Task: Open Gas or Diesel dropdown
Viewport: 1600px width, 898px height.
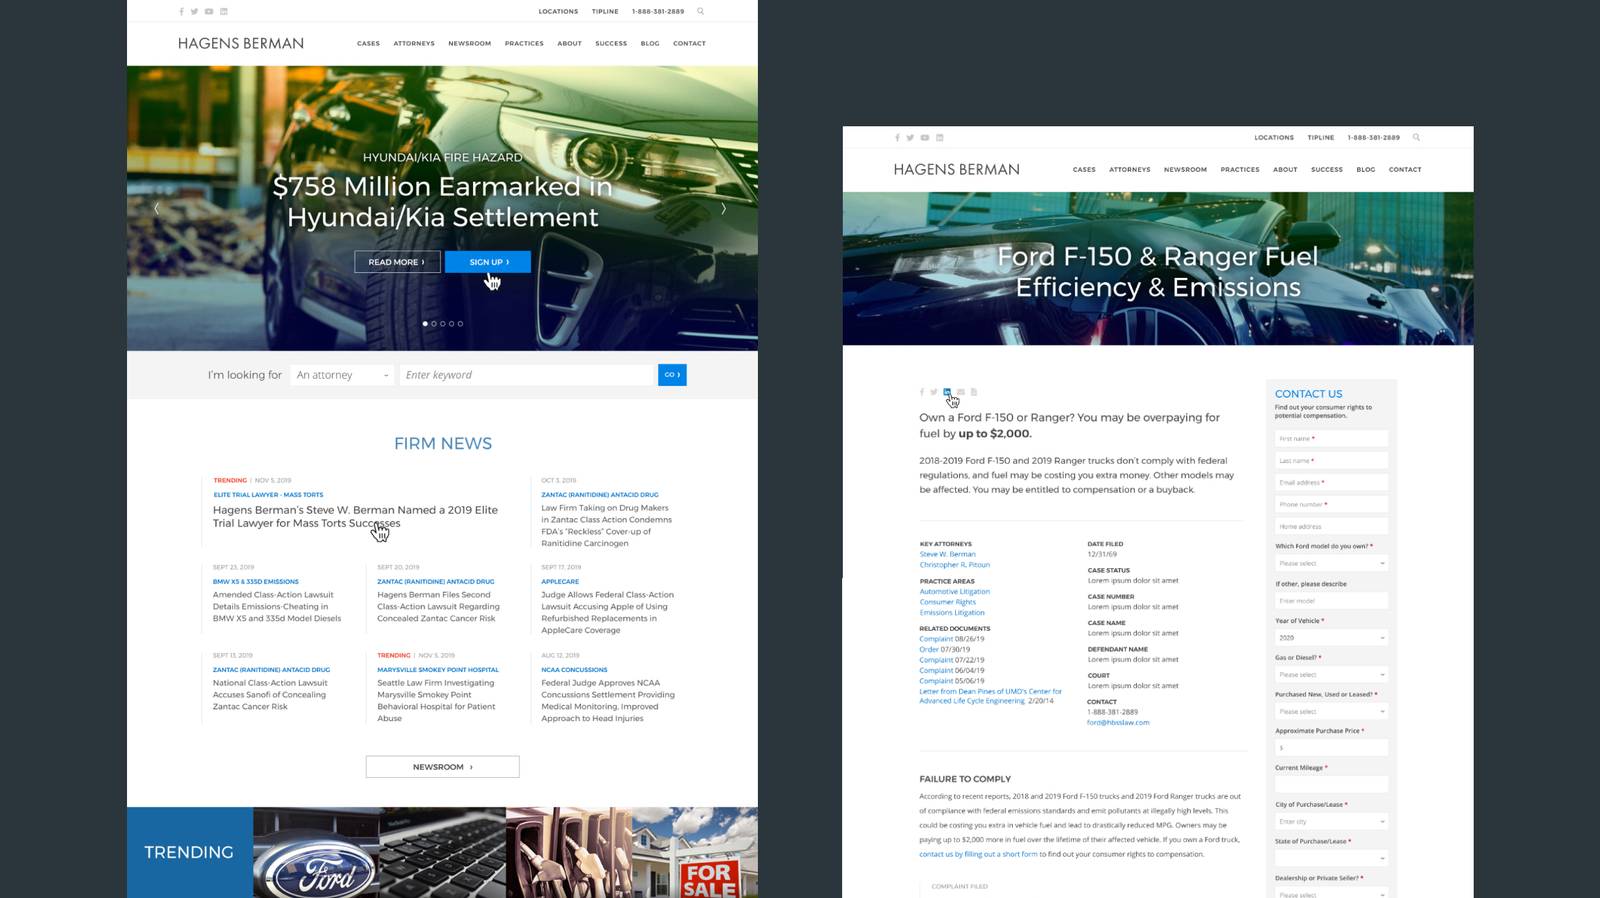Action: click(1331, 674)
